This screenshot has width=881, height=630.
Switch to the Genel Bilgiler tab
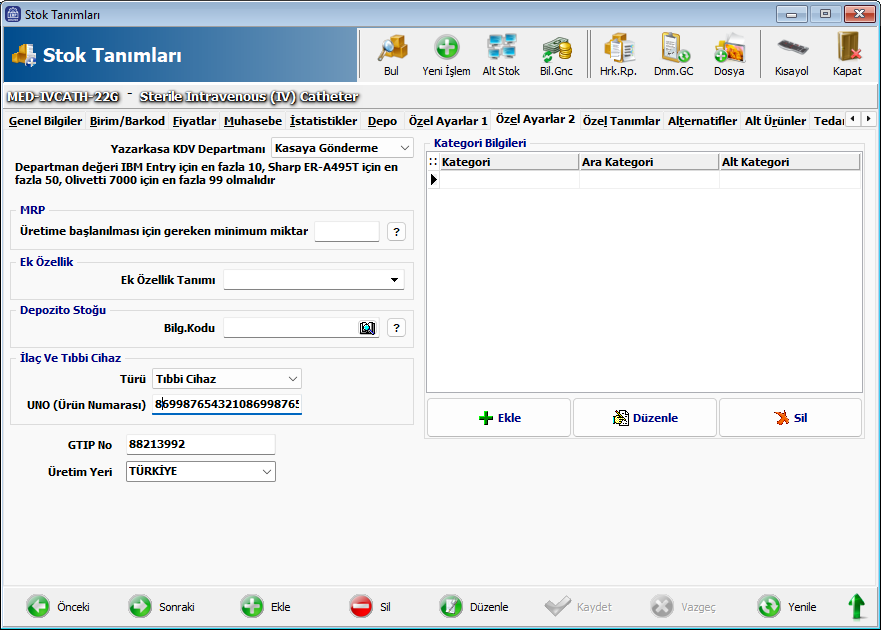click(45, 121)
